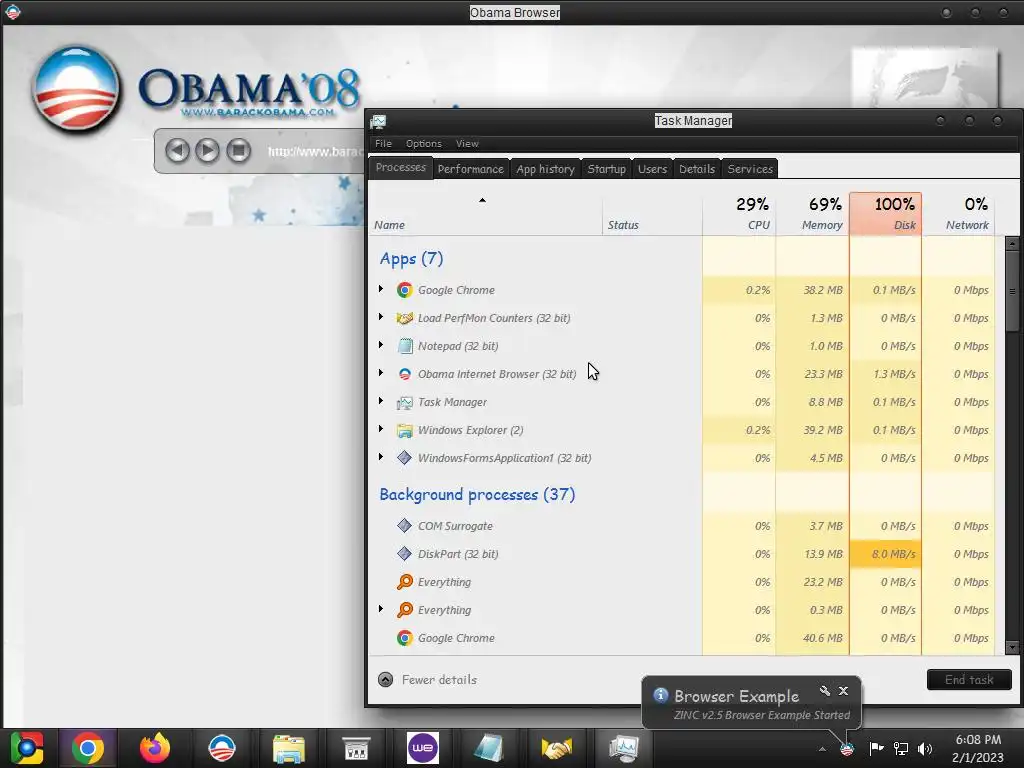This screenshot has width=1024, height=768.
Task: Open the File menu in Task Manager
Action: [x=383, y=144]
